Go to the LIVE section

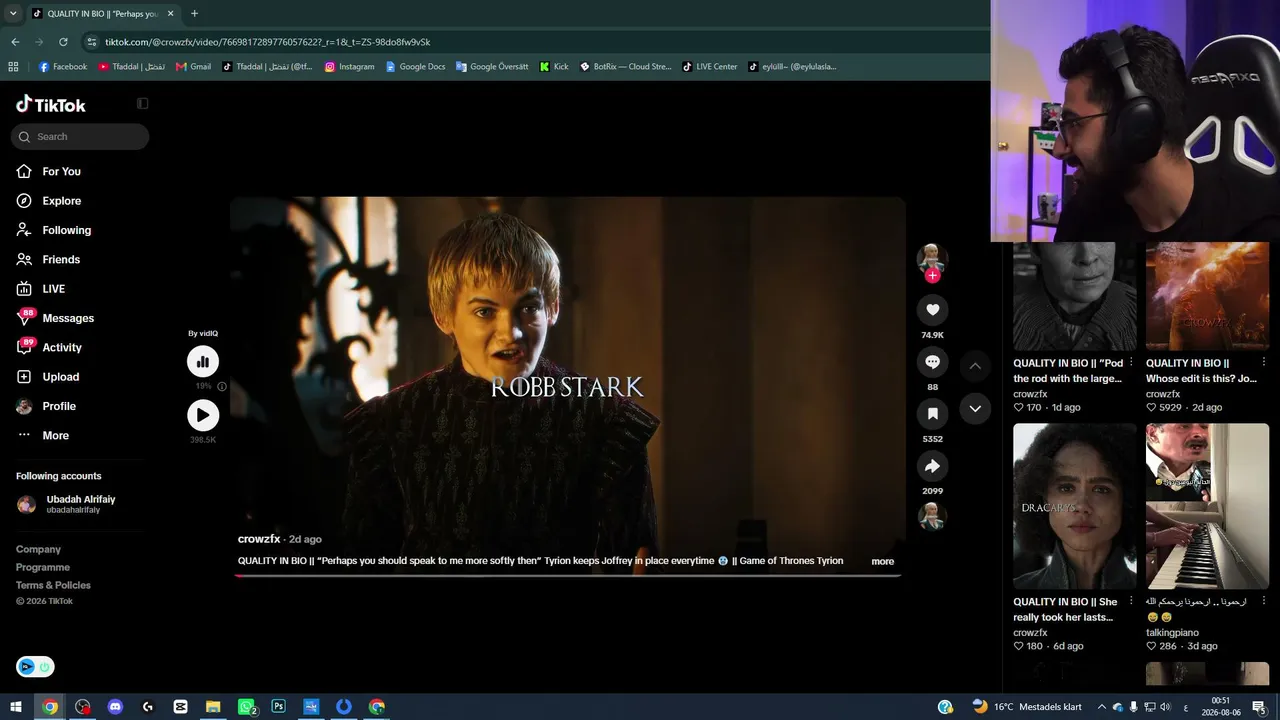(54, 289)
